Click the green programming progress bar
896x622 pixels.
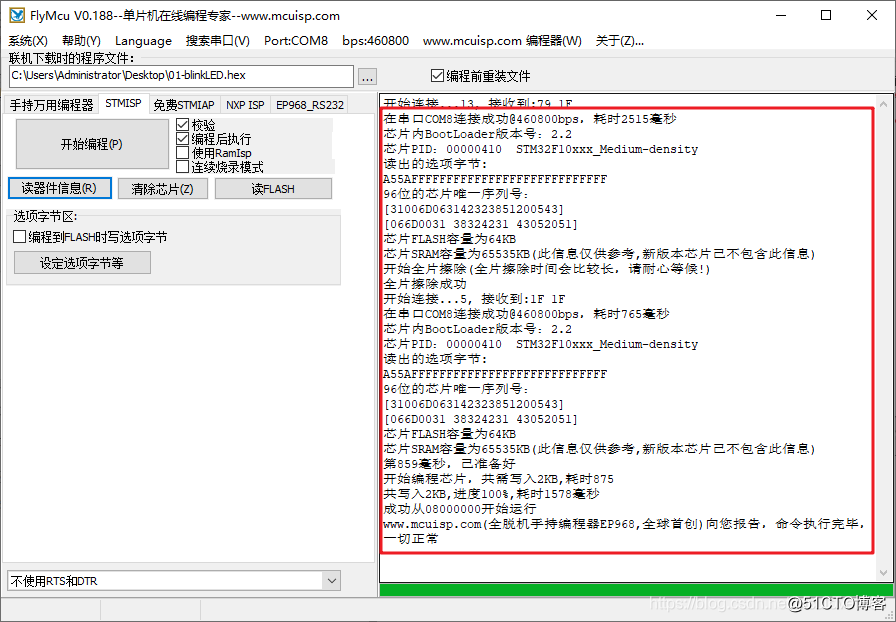(636, 590)
